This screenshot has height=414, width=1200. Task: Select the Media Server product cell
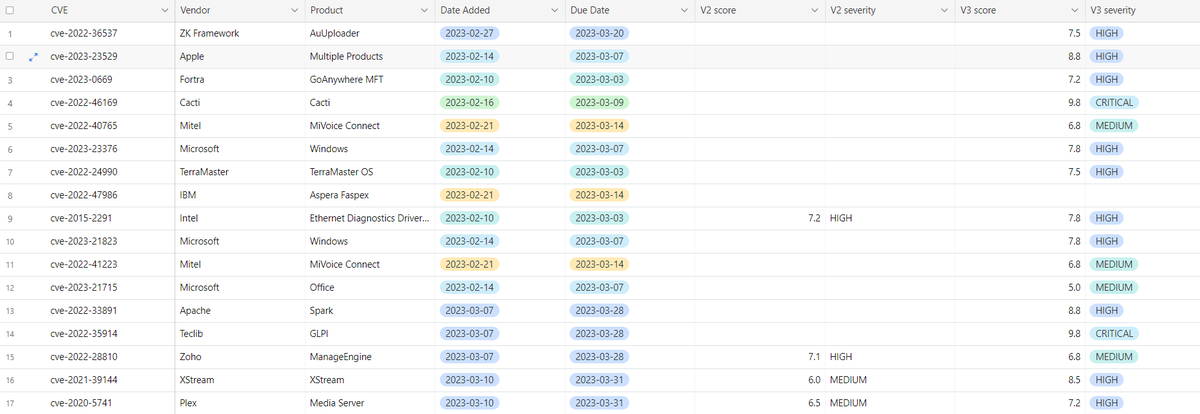tap(370, 402)
